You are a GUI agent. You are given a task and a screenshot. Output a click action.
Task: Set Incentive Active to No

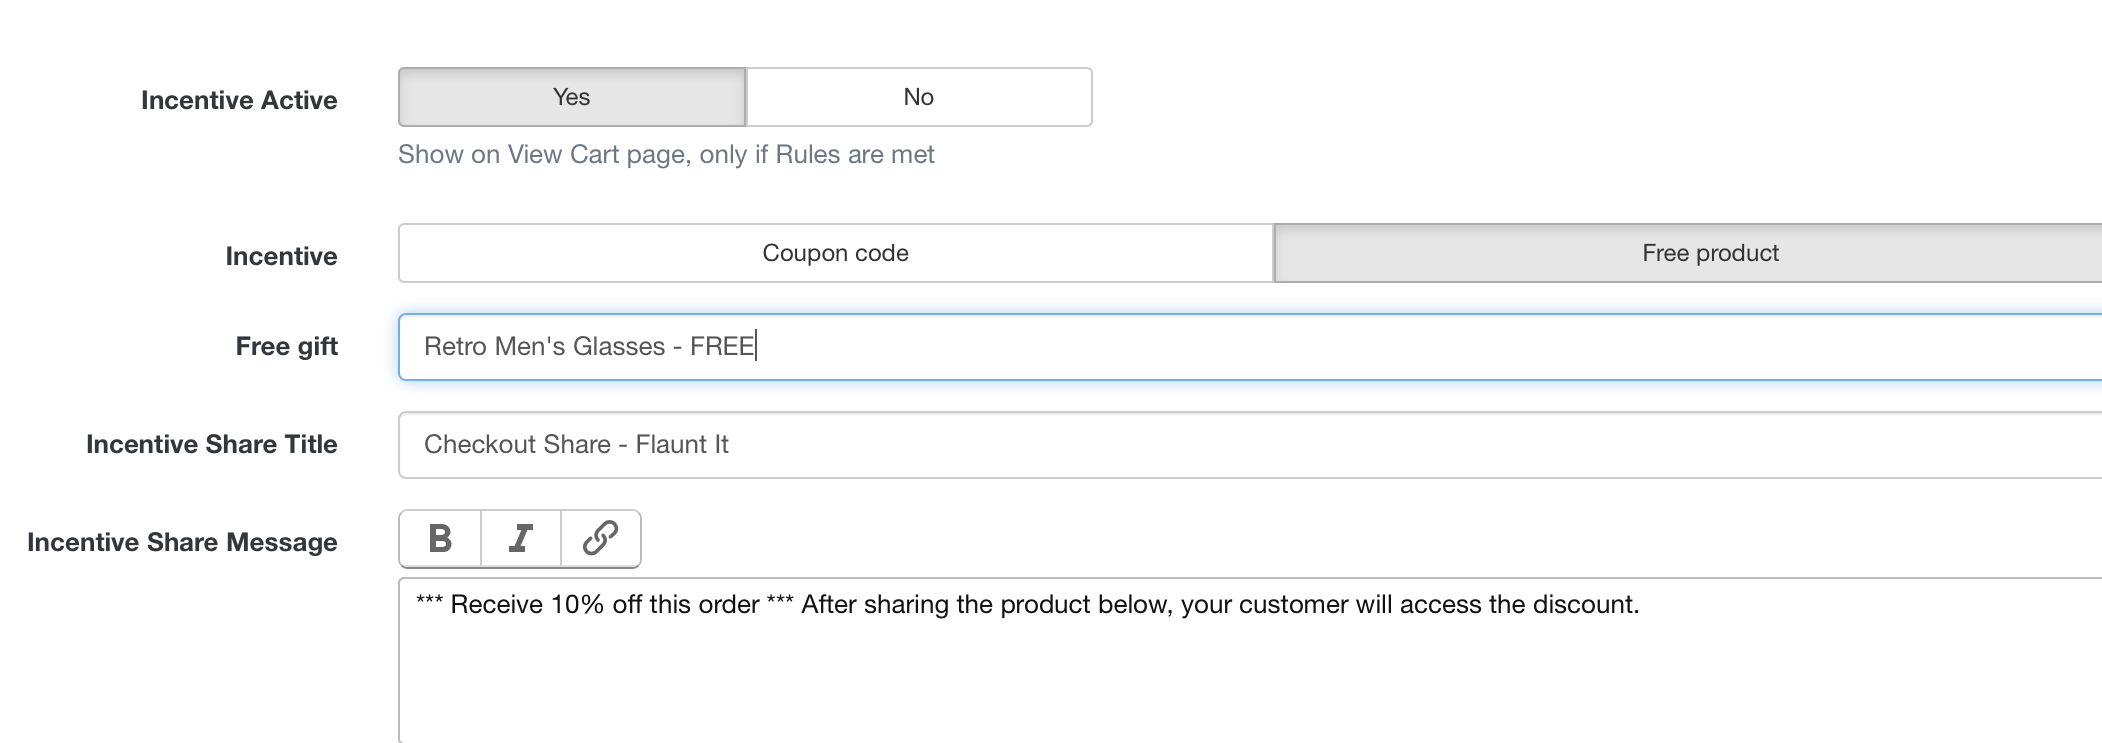pyautogui.click(x=919, y=97)
